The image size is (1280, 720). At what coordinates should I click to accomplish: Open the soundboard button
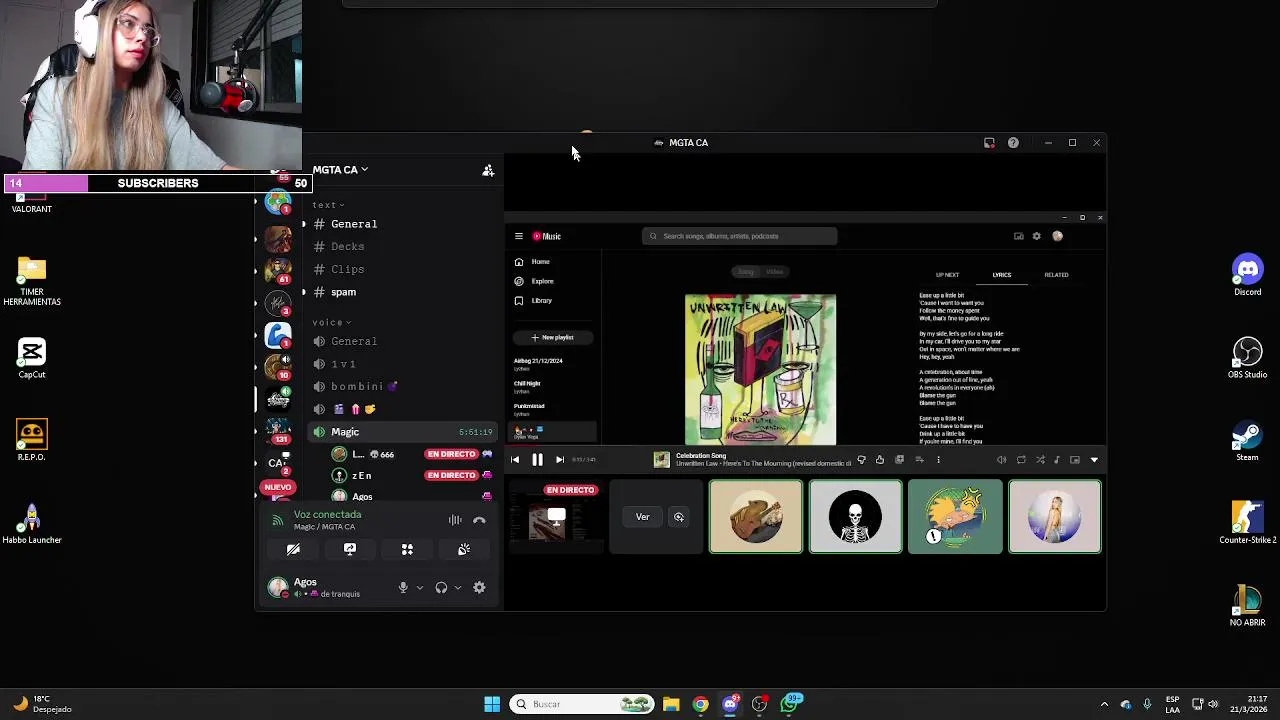[x=464, y=549]
